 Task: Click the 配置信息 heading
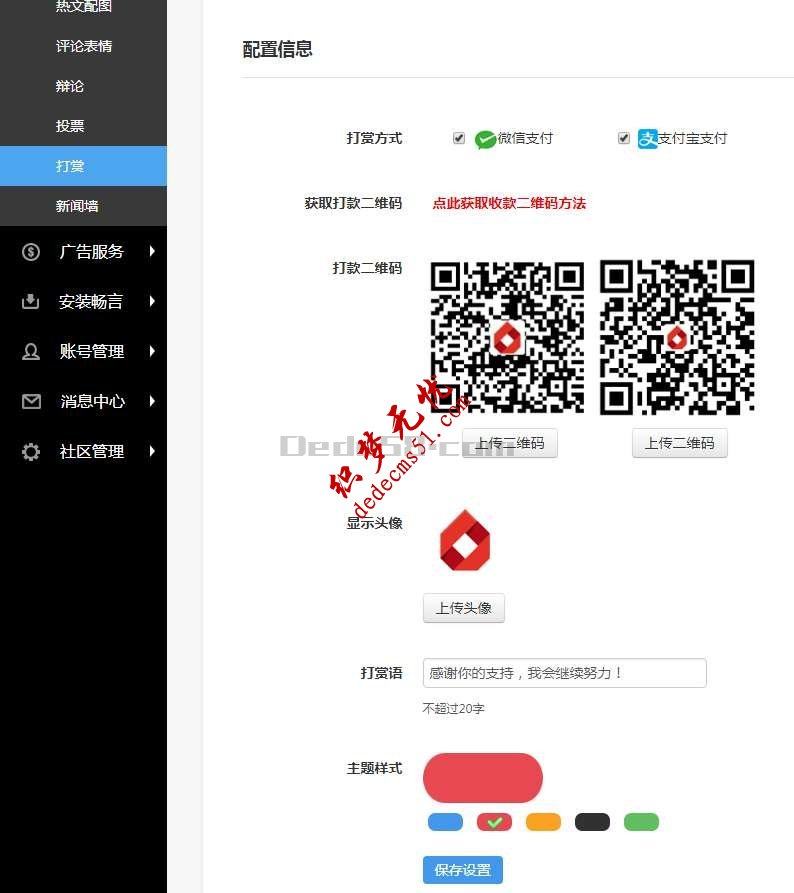click(x=277, y=49)
